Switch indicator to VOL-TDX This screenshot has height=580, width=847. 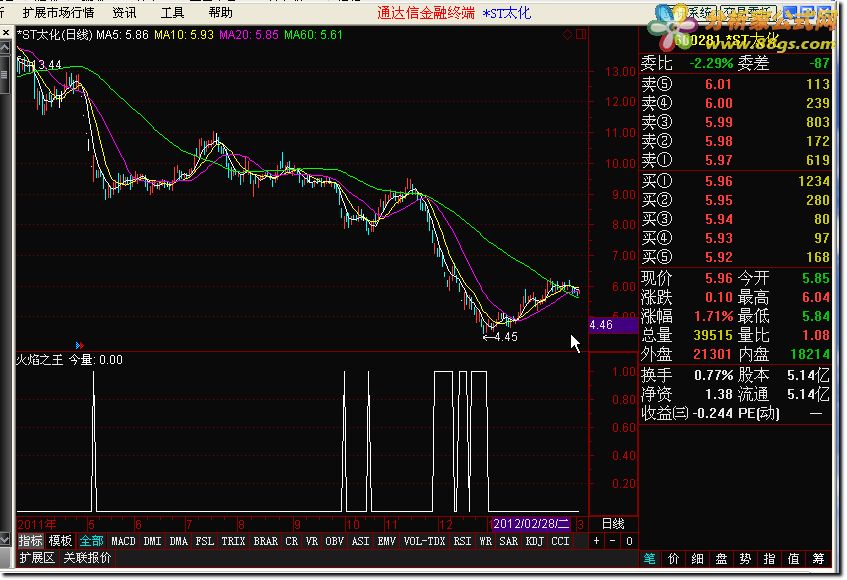click(x=425, y=541)
